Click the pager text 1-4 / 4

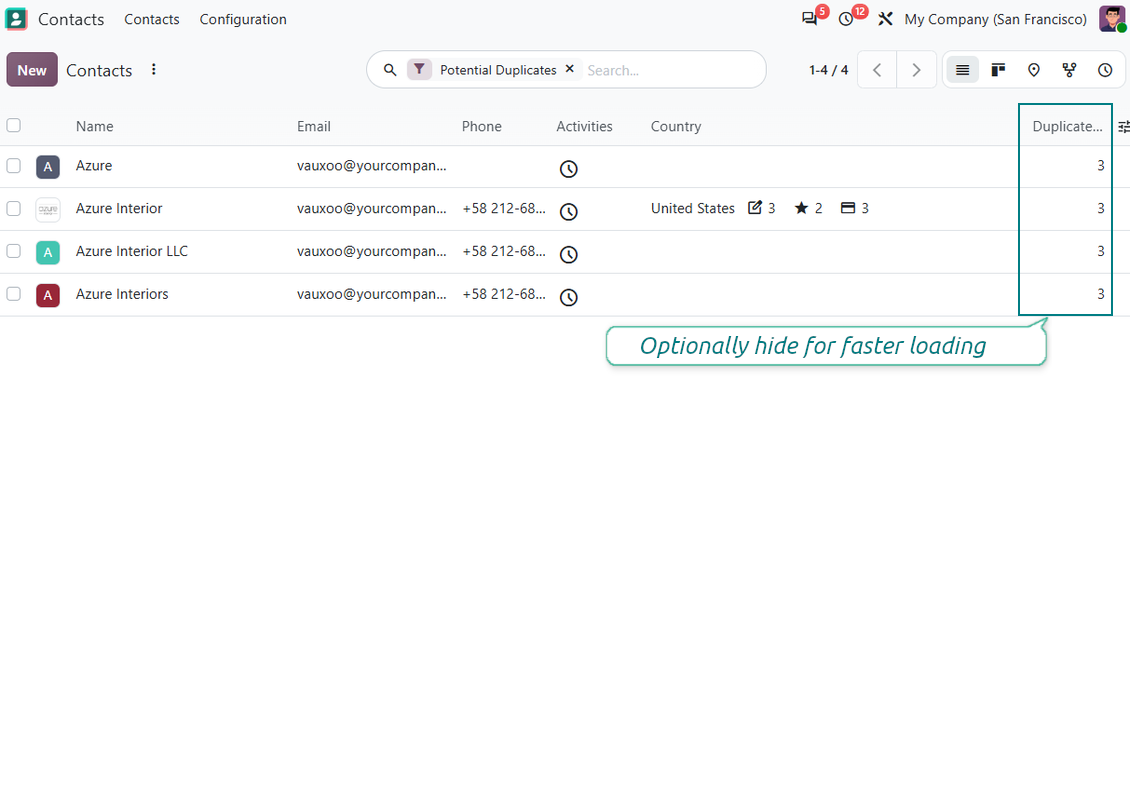pyautogui.click(x=828, y=70)
